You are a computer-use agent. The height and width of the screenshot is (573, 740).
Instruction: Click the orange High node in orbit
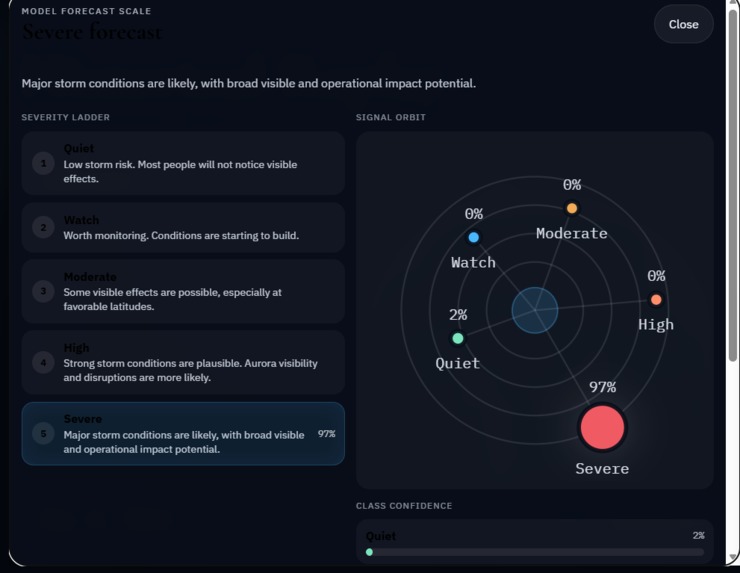656,300
